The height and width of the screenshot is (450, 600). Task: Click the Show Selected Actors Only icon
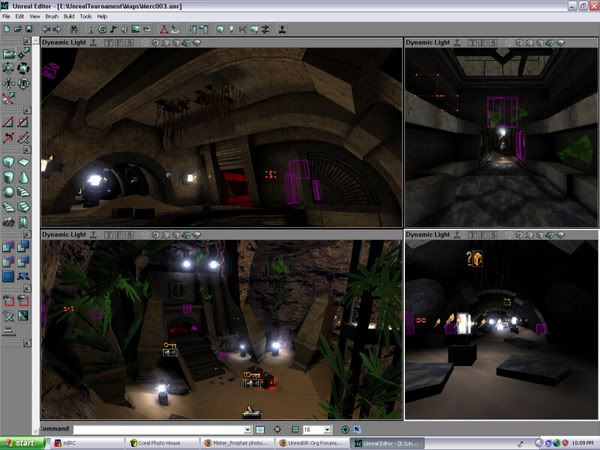(x=8, y=301)
